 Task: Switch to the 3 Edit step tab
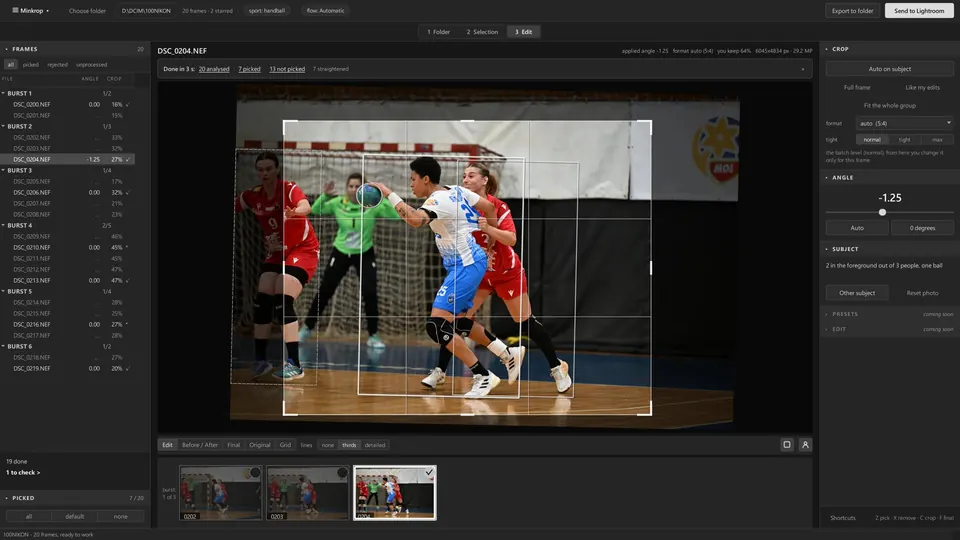[x=523, y=32]
